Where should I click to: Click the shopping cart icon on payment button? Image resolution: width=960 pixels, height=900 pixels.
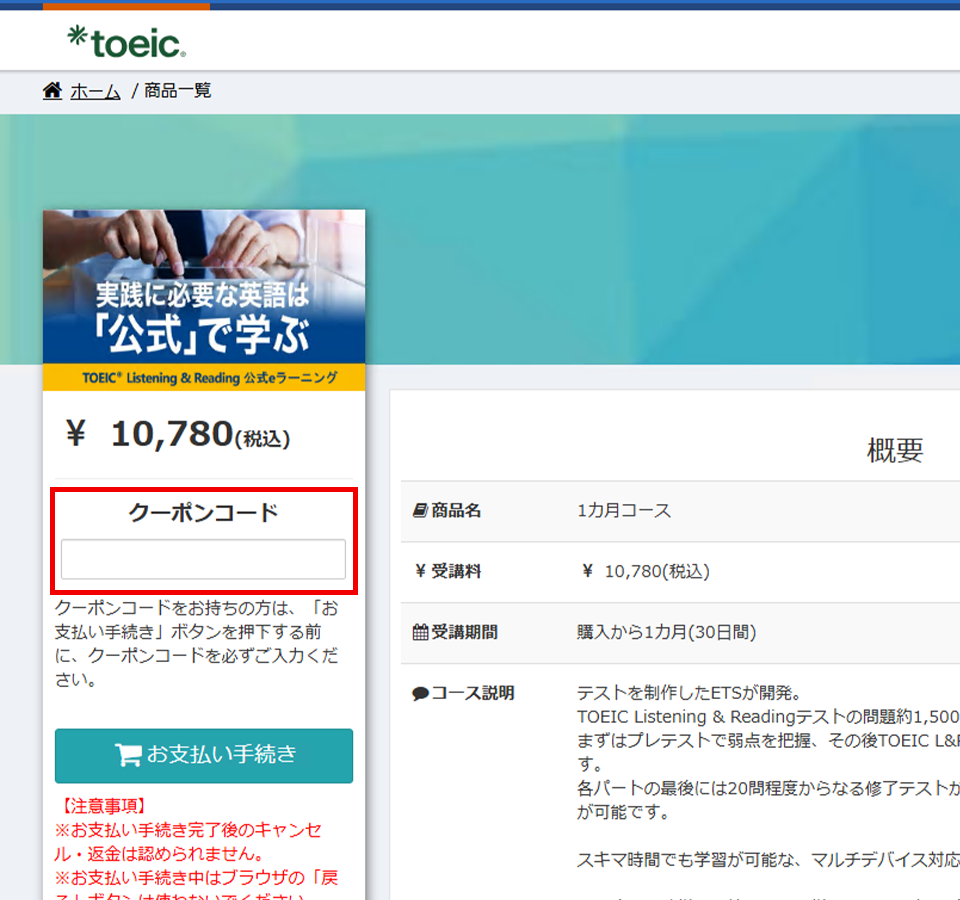point(128,755)
